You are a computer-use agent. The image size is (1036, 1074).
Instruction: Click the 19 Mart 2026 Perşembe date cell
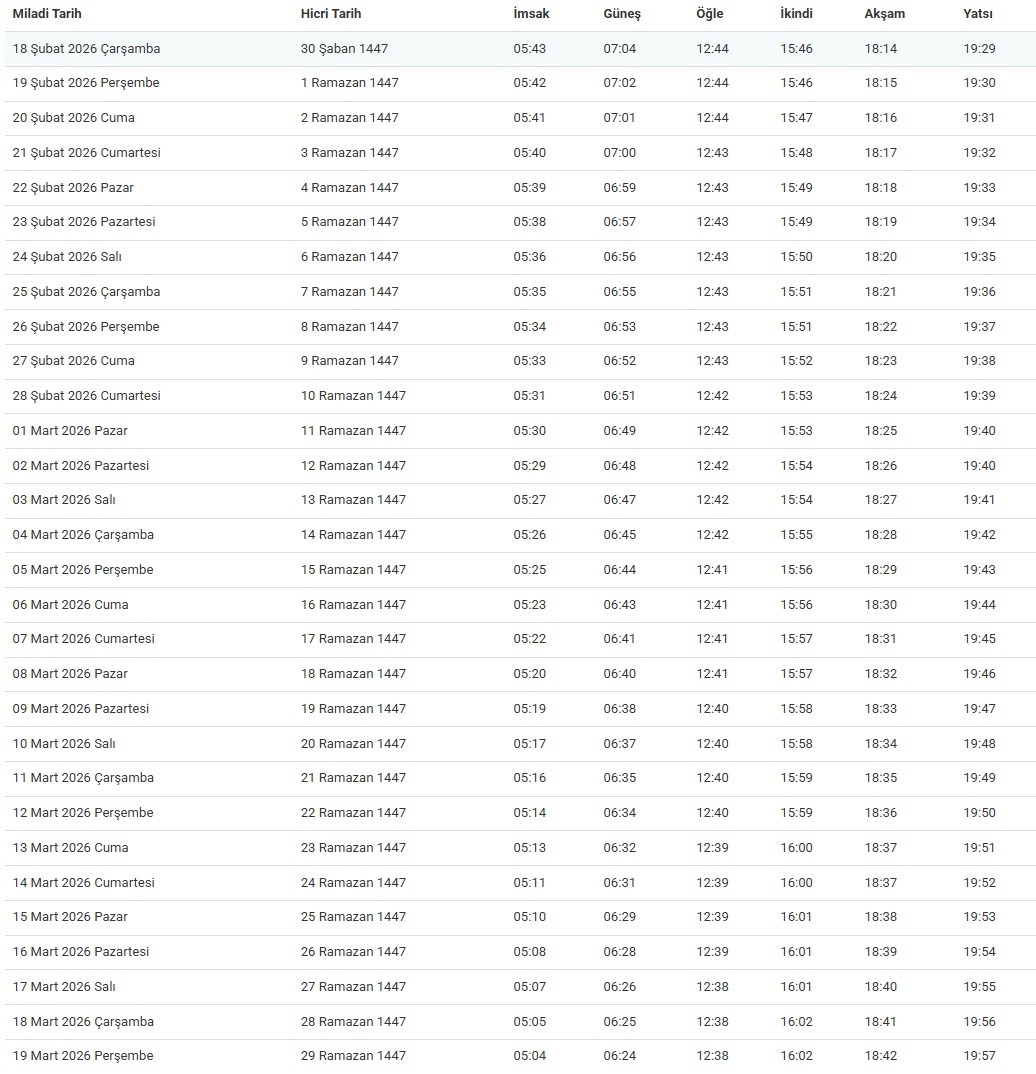coord(83,1056)
